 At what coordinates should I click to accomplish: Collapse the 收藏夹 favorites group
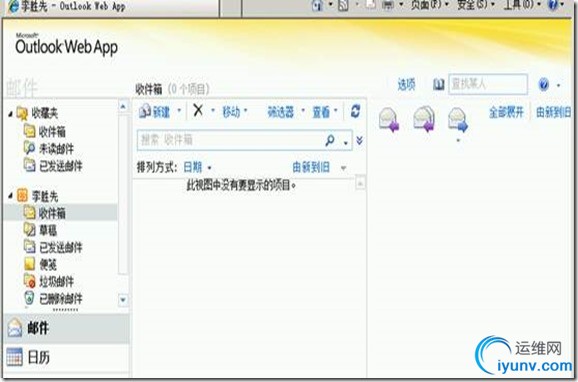point(10,114)
